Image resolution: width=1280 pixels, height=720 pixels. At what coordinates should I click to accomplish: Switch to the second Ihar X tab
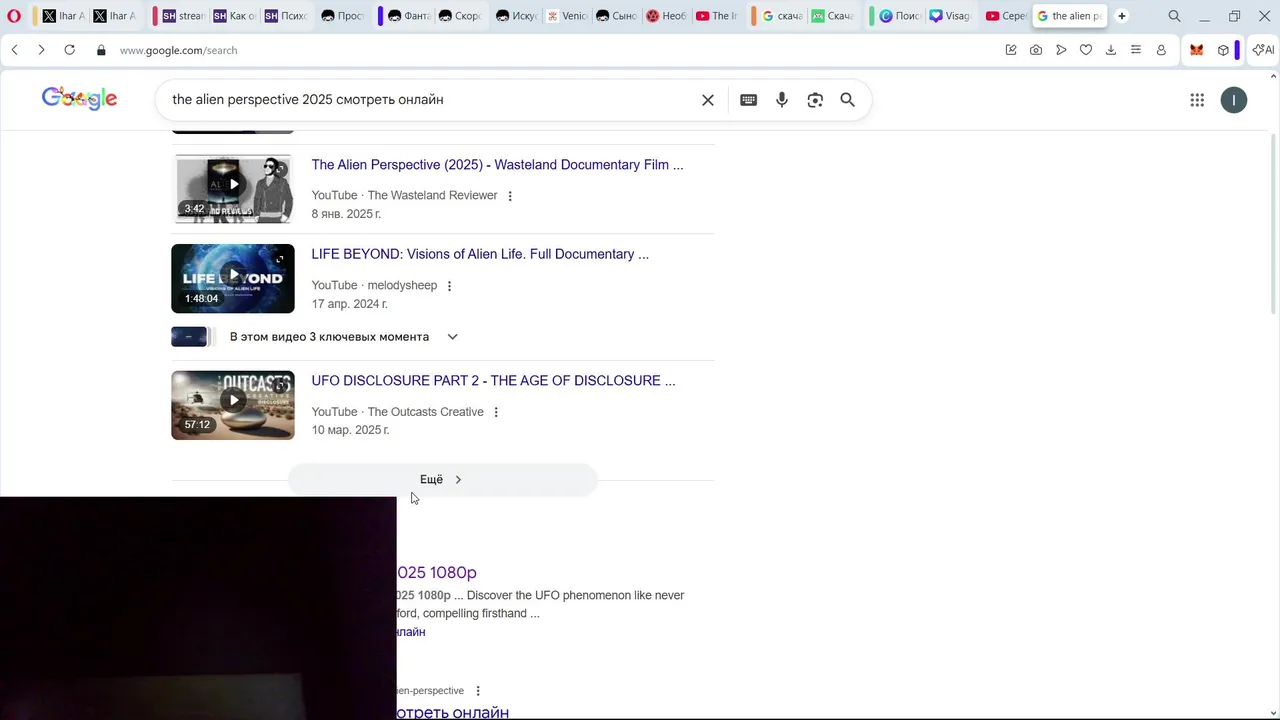coord(113,16)
